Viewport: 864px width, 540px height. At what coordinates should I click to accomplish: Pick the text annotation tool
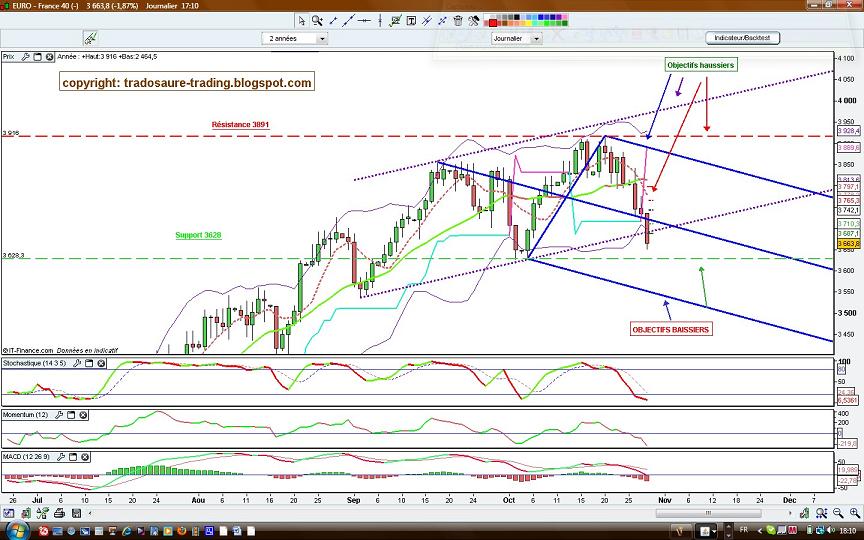click(x=411, y=21)
